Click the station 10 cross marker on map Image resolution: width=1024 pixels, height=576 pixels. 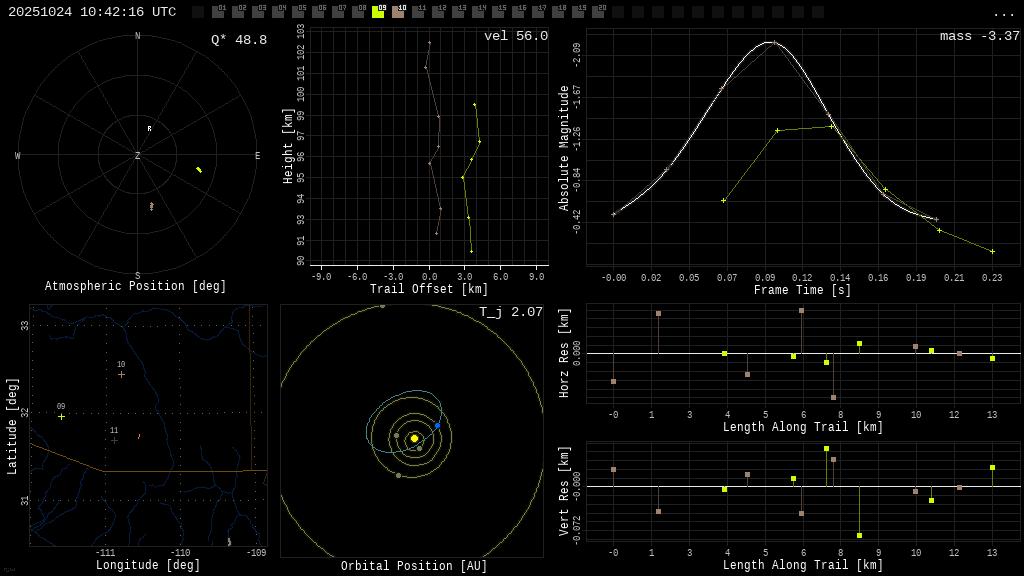121,374
